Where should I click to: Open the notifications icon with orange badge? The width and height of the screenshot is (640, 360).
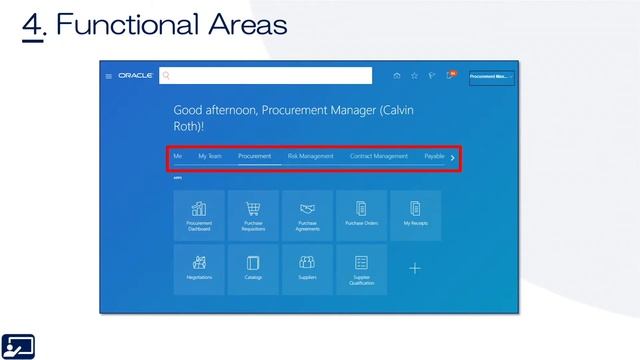(451, 75)
